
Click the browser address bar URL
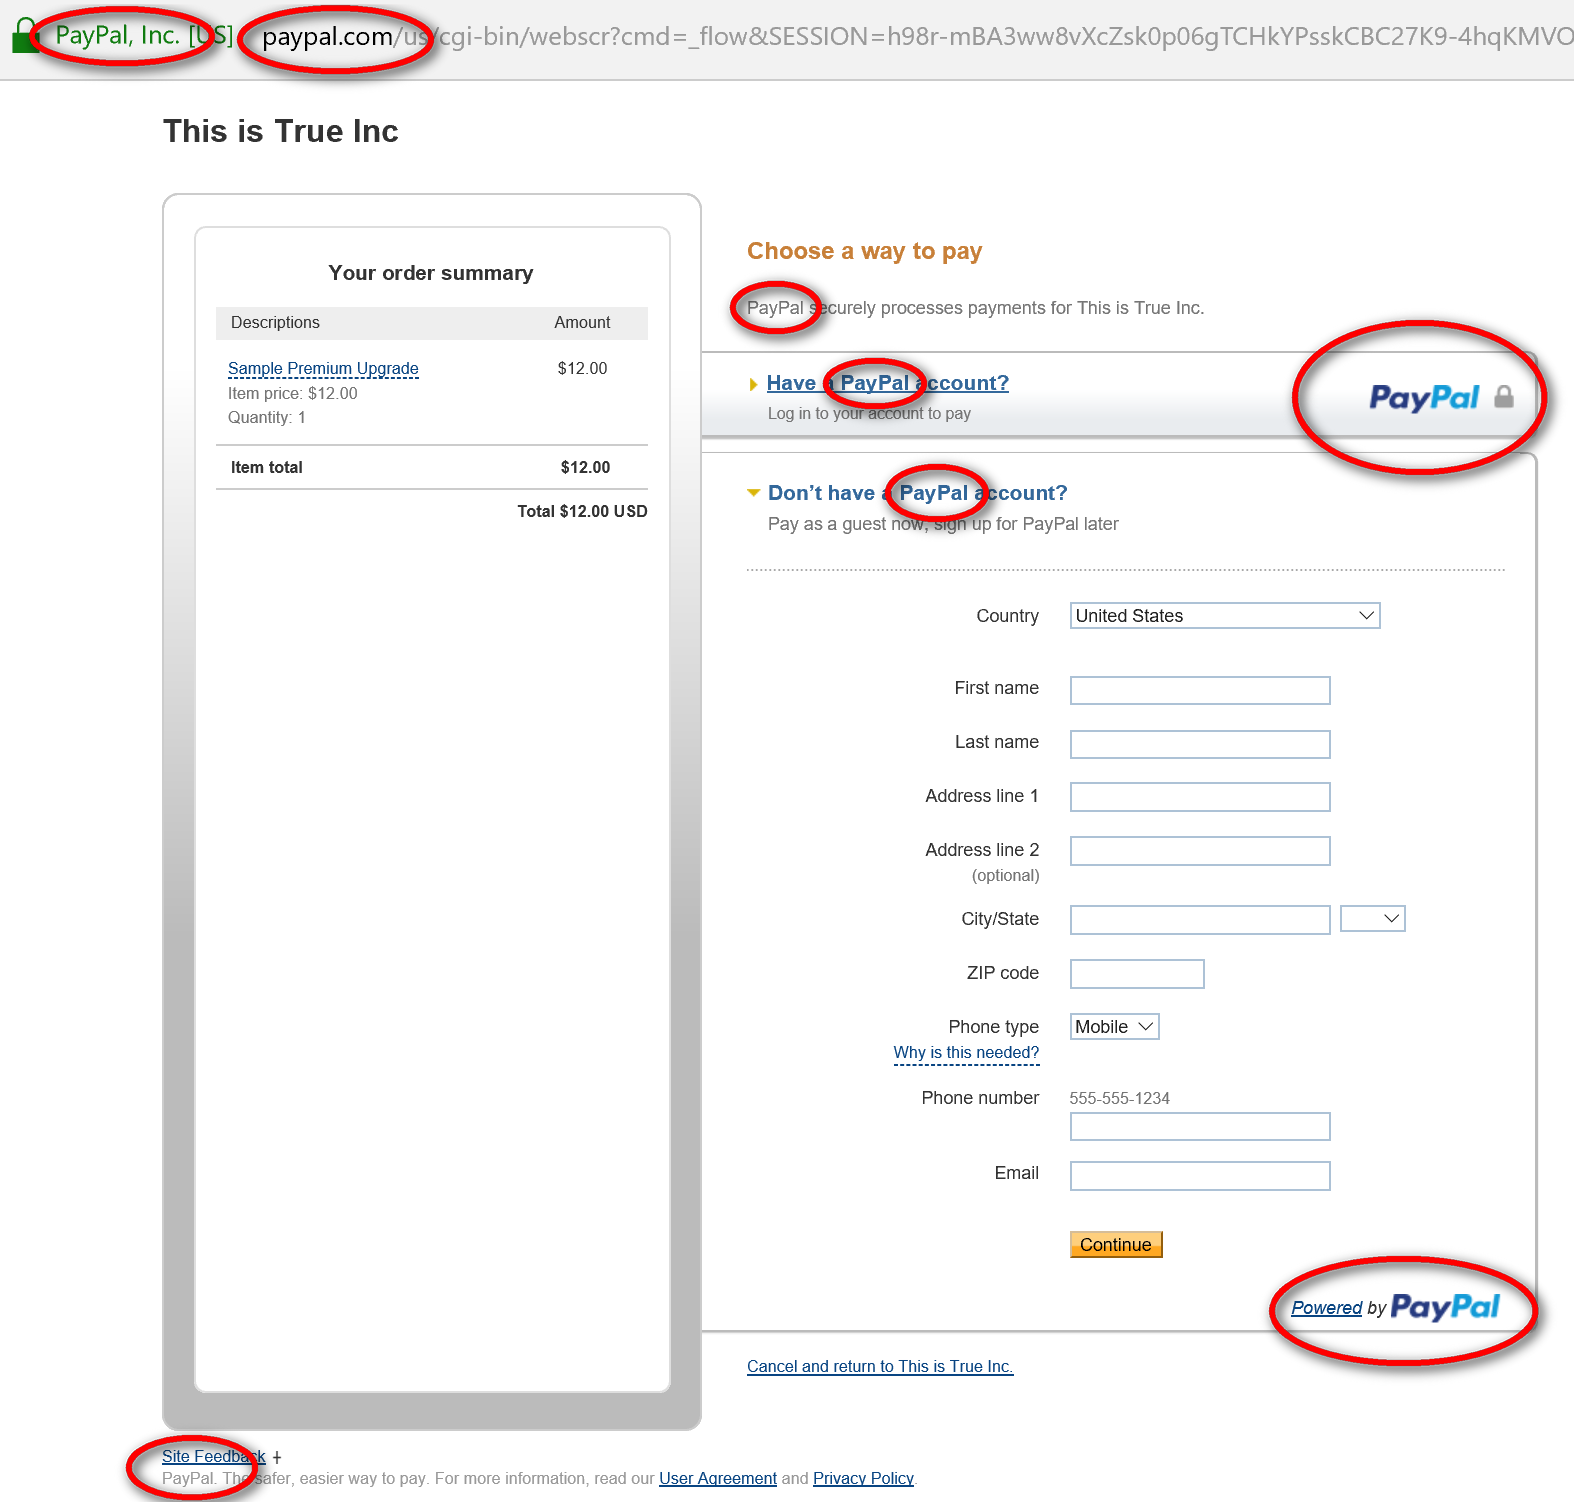pyautogui.click(x=900, y=37)
